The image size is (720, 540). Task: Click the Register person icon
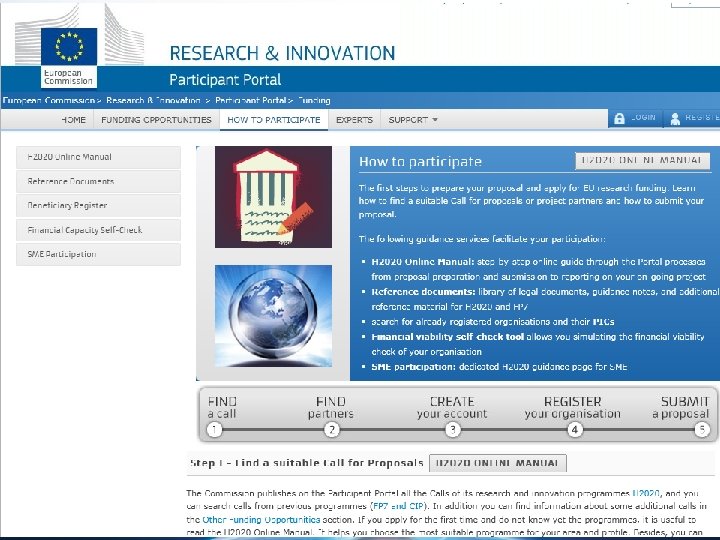point(675,119)
